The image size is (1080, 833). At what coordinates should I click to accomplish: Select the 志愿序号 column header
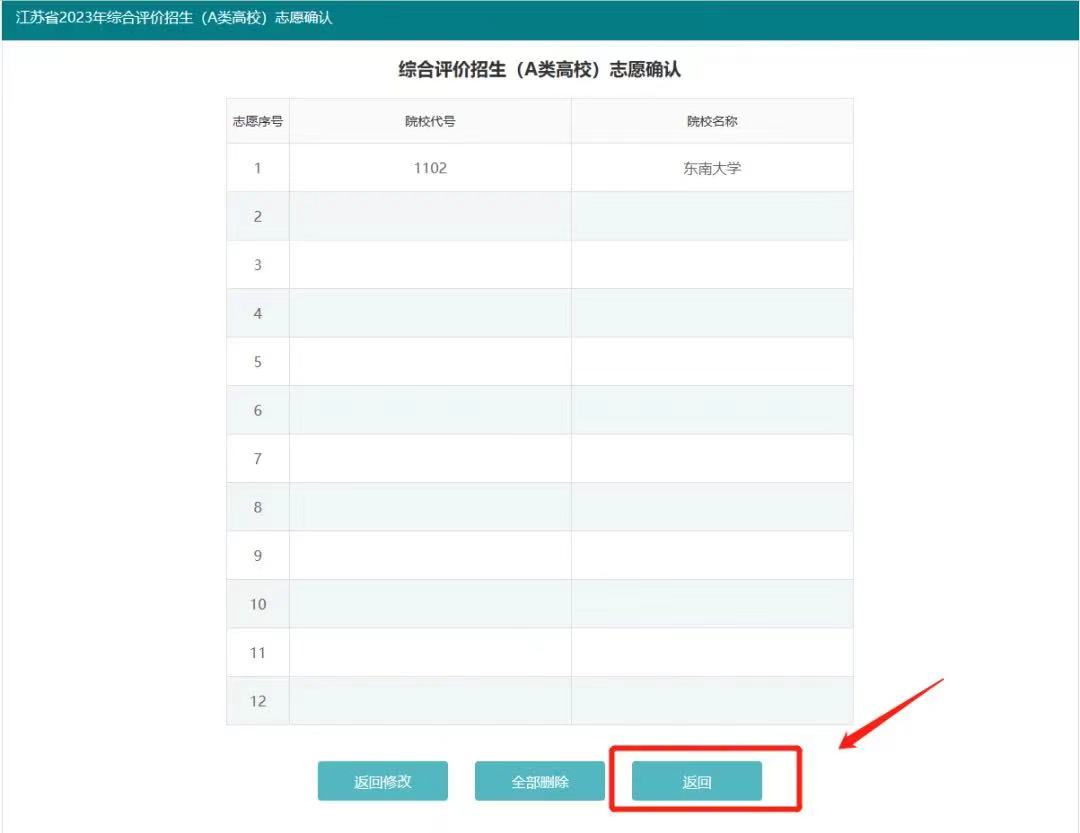(257, 121)
